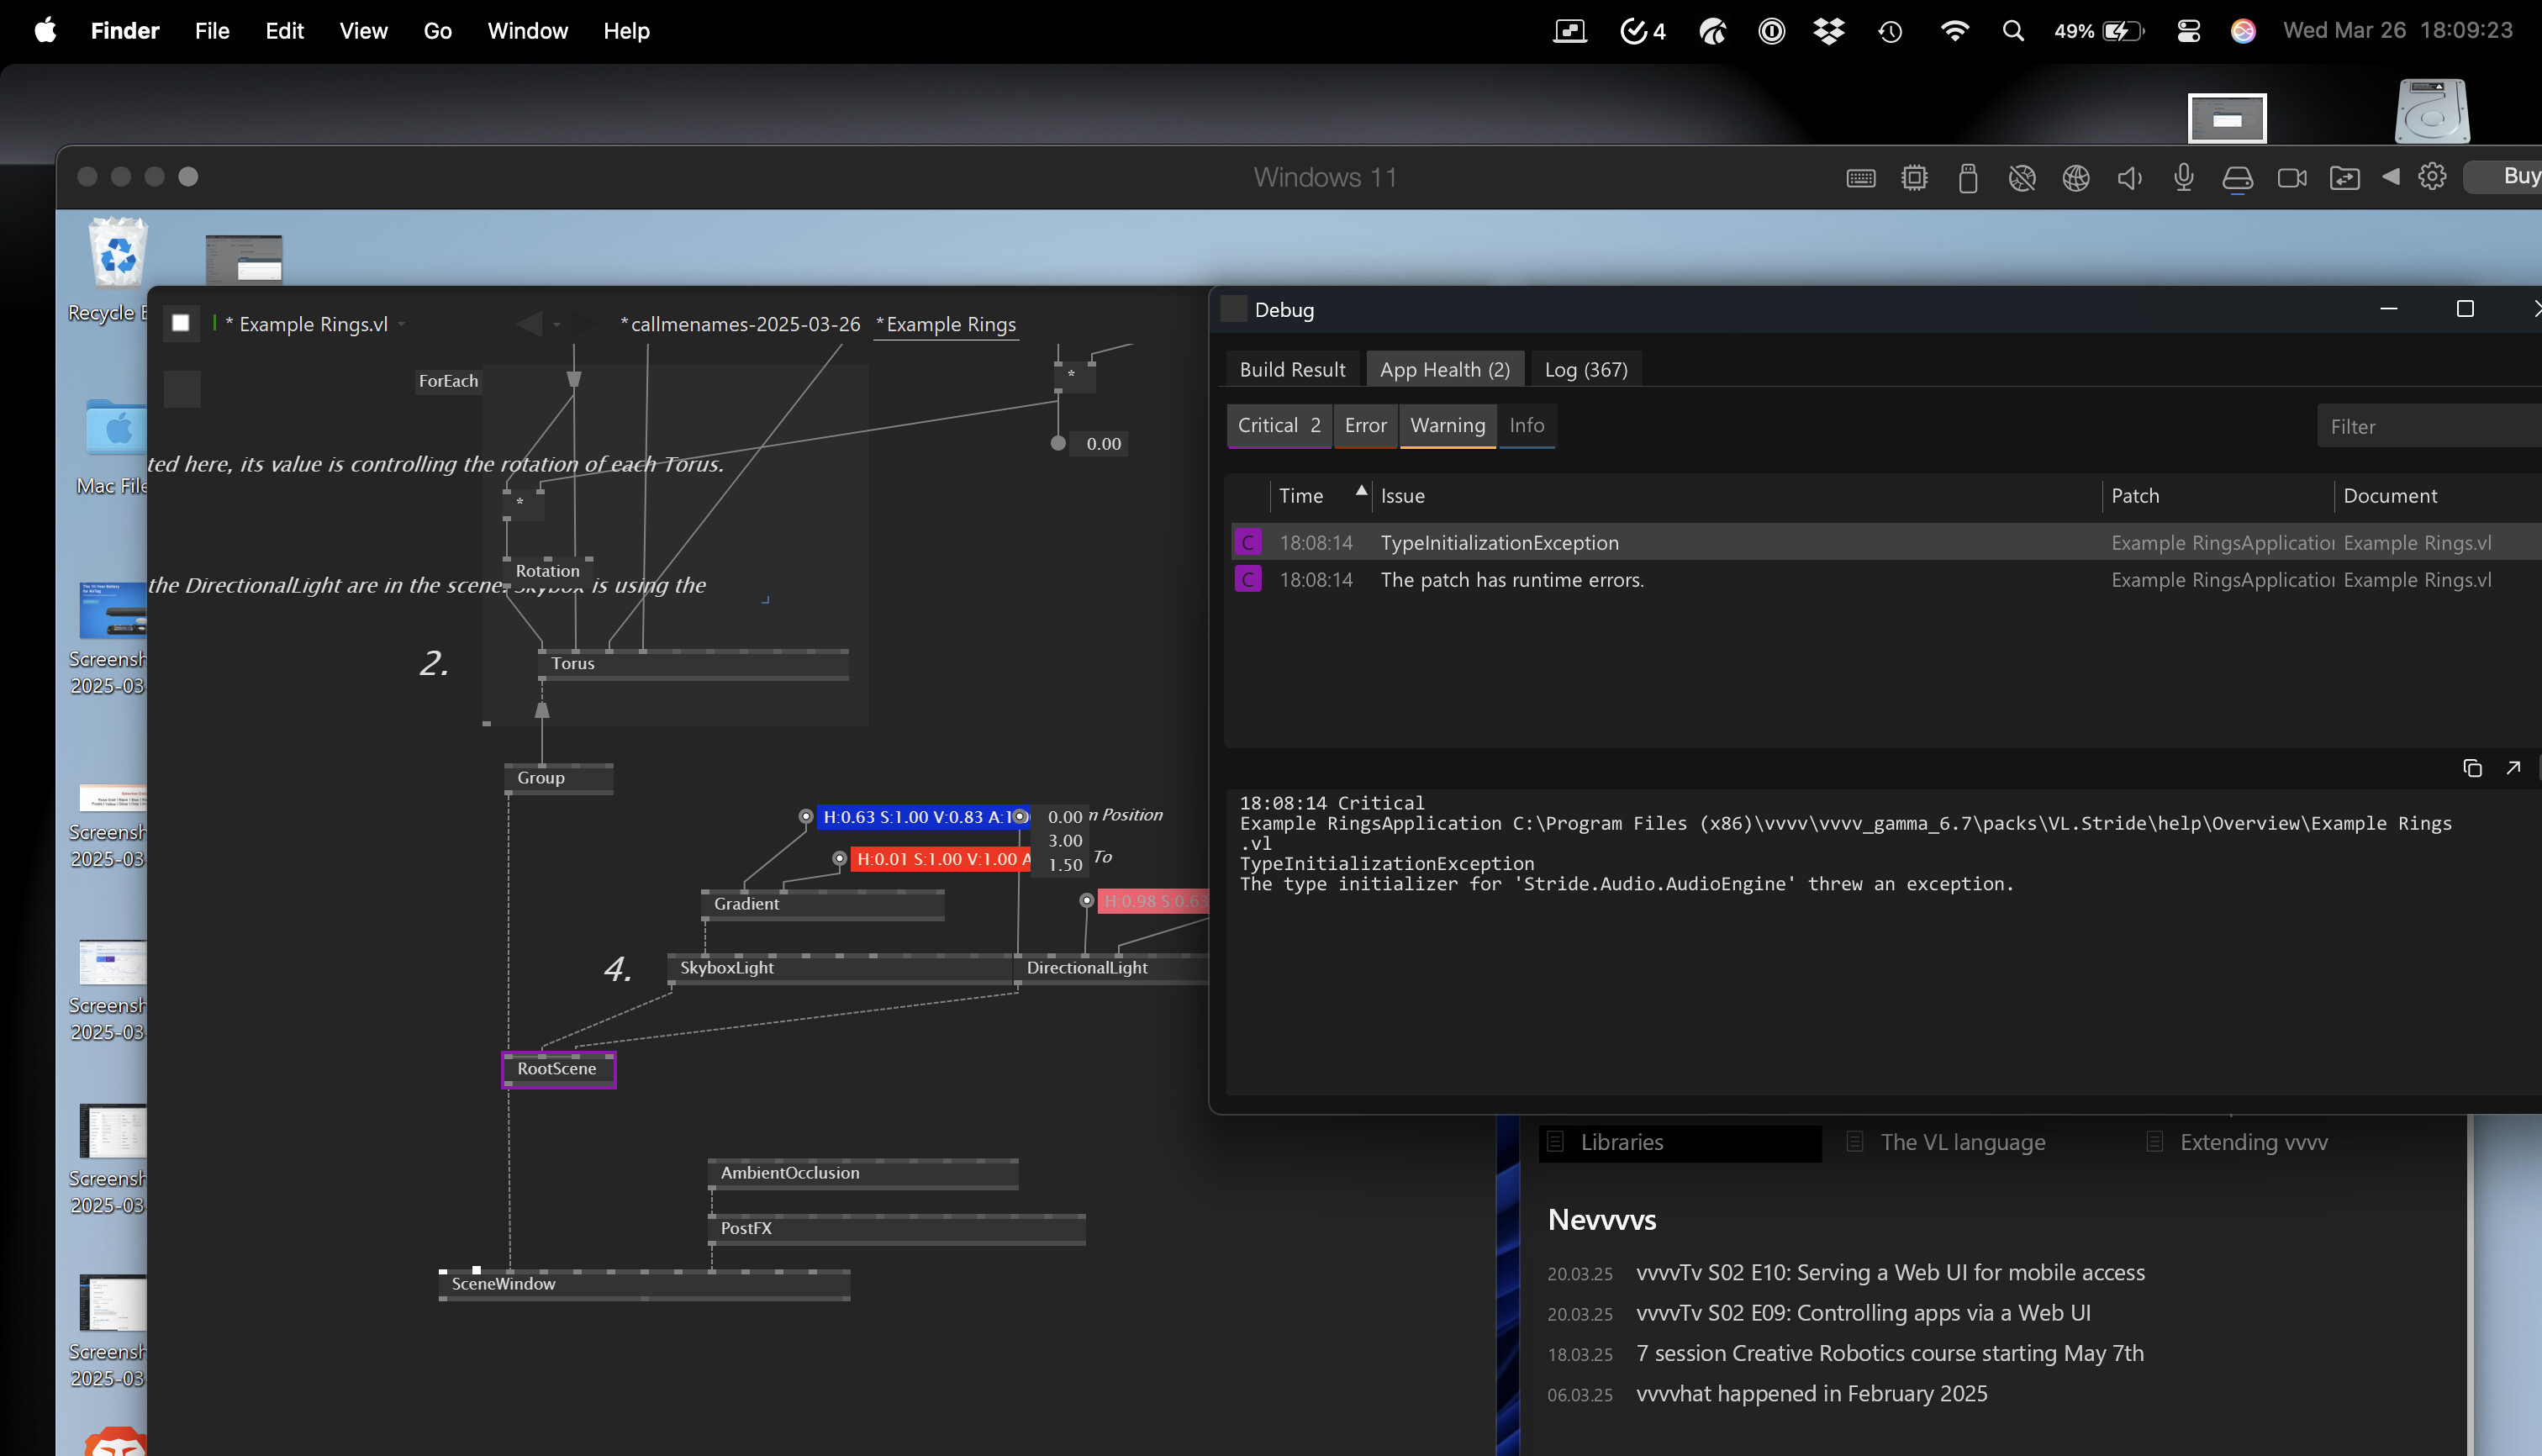Open issue details in external view arrow
The width and height of the screenshot is (2542, 1456).
[x=2512, y=768]
